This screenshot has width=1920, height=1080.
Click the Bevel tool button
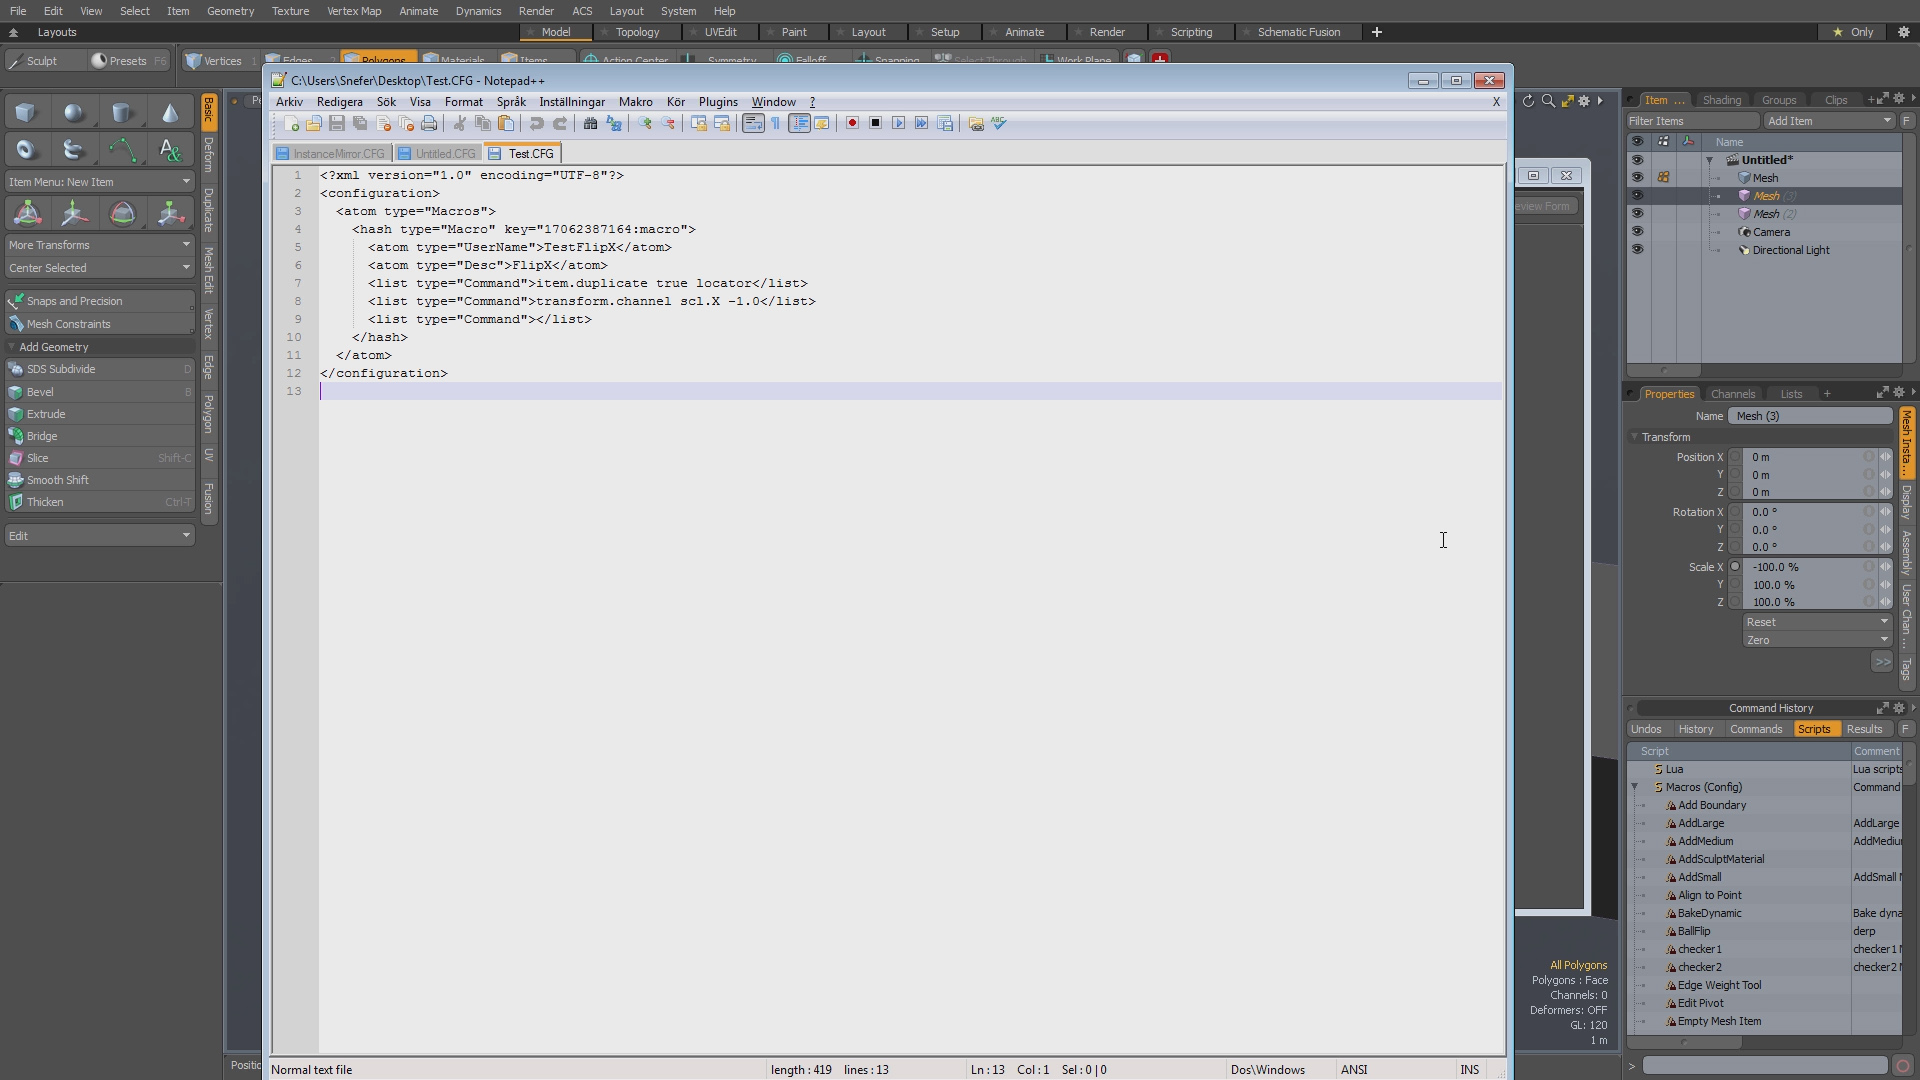pos(41,392)
